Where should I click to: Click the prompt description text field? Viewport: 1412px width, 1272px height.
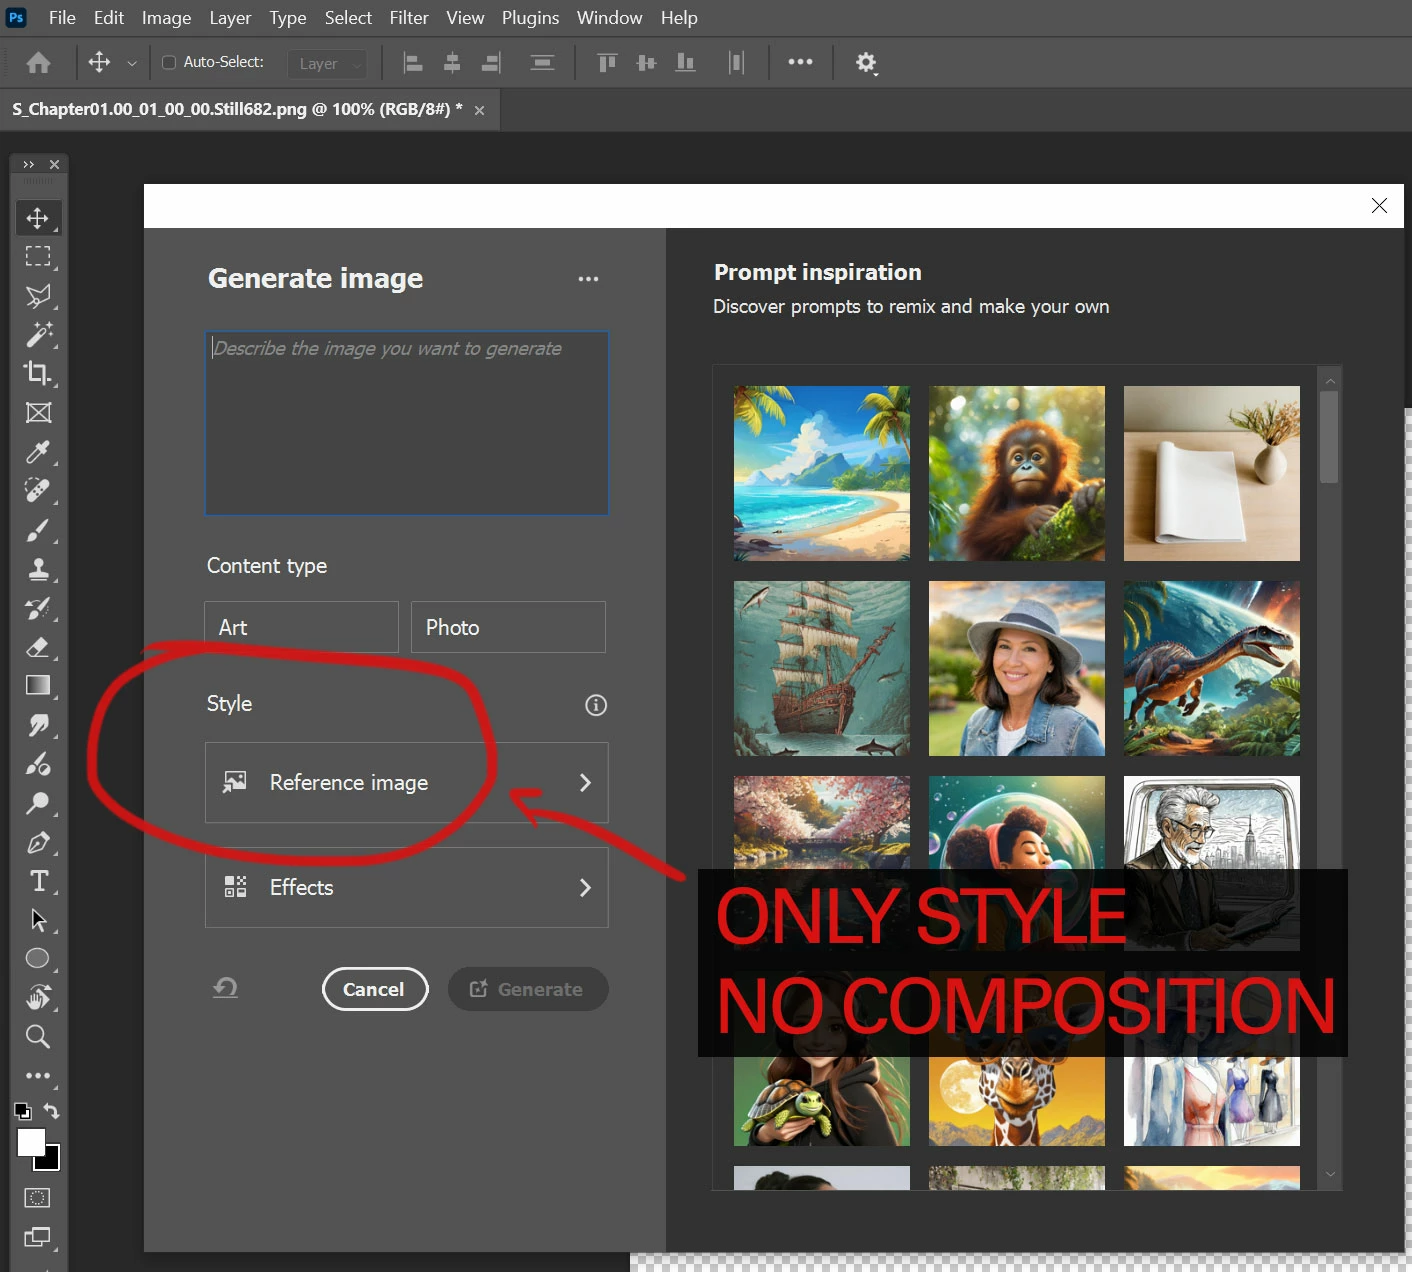pyautogui.click(x=406, y=423)
